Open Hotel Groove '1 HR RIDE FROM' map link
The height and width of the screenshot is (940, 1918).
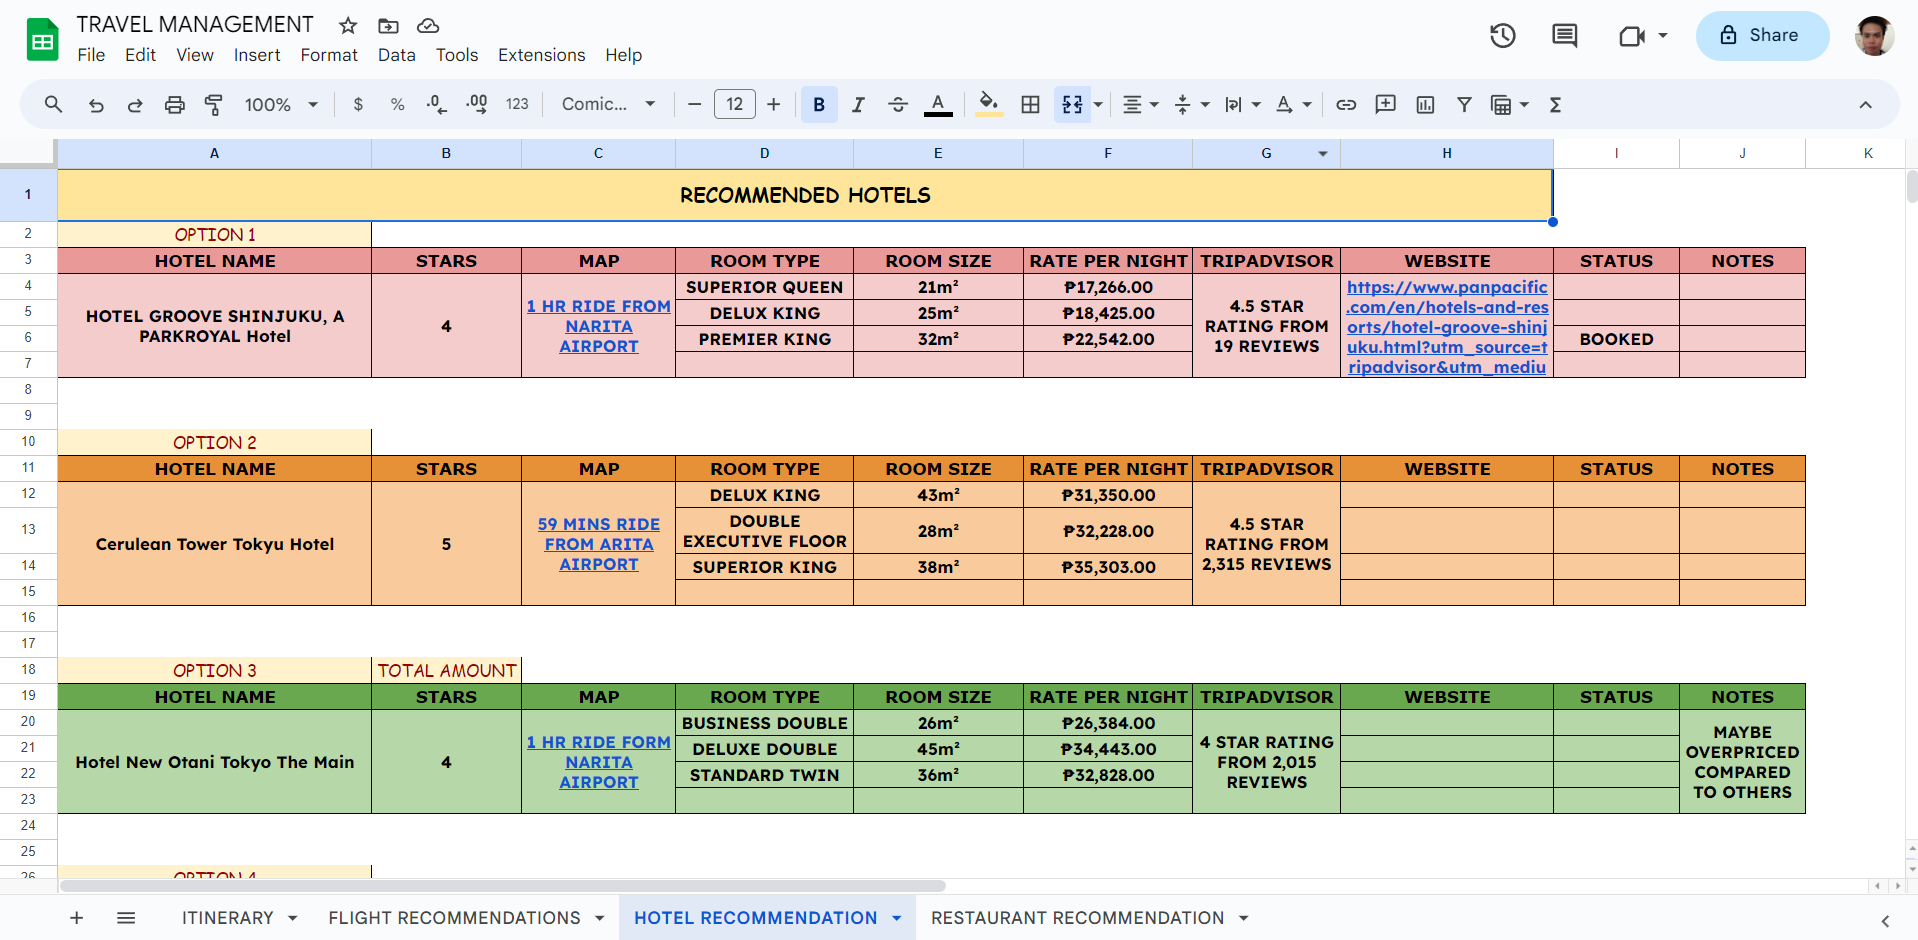[x=599, y=326]
